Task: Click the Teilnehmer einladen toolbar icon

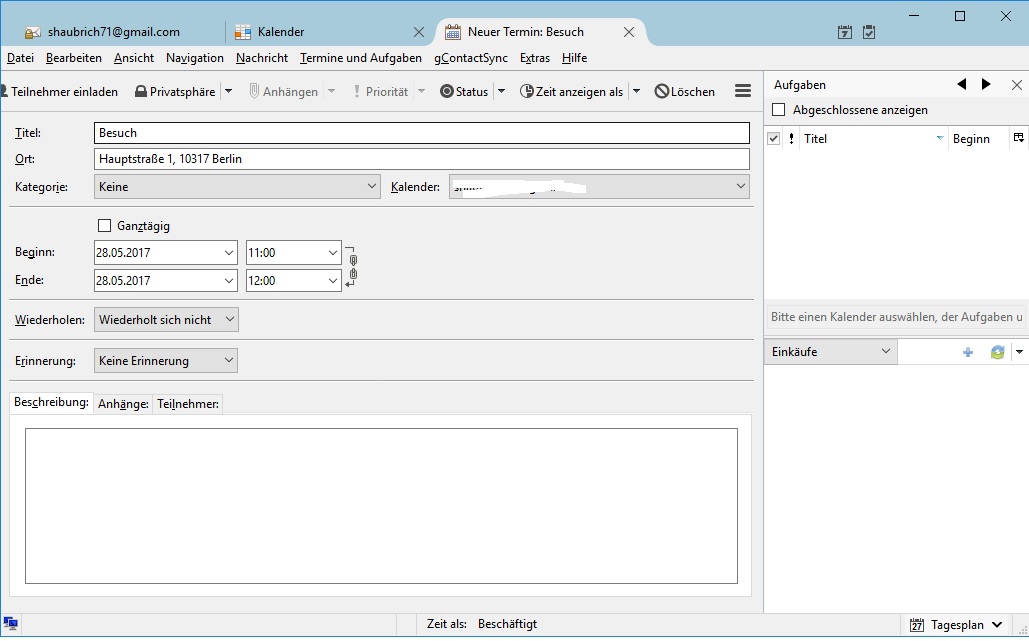Action: [x=4, y=92]
